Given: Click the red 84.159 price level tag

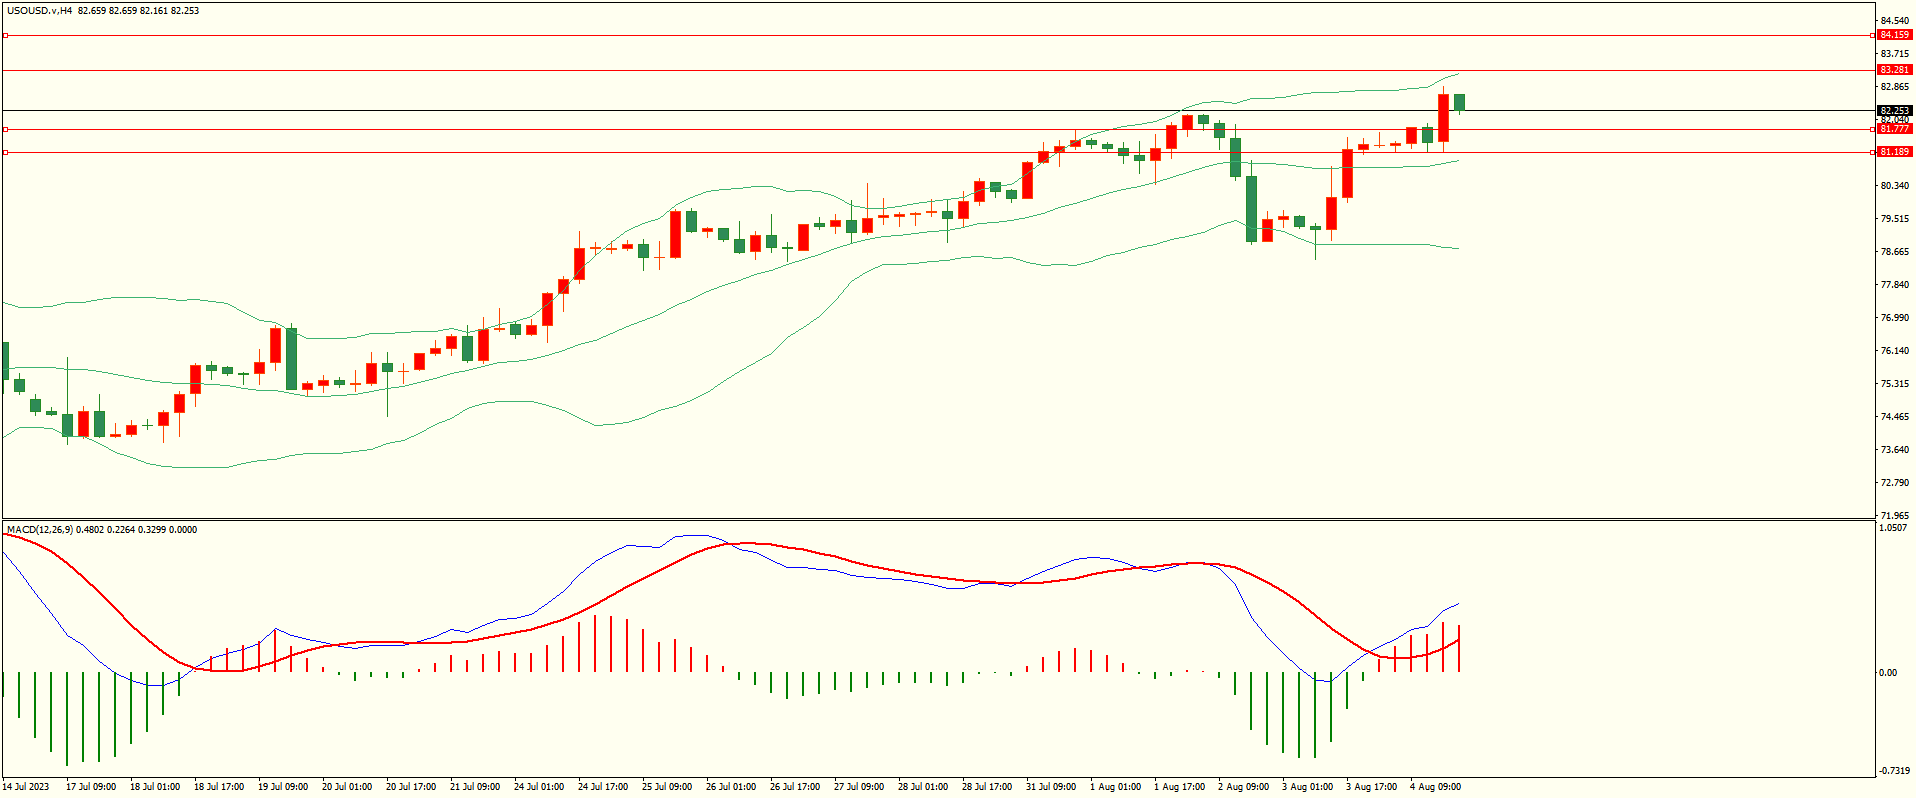Looking at the screenshot, I should pyautogui.click(x=1894, y=35).
